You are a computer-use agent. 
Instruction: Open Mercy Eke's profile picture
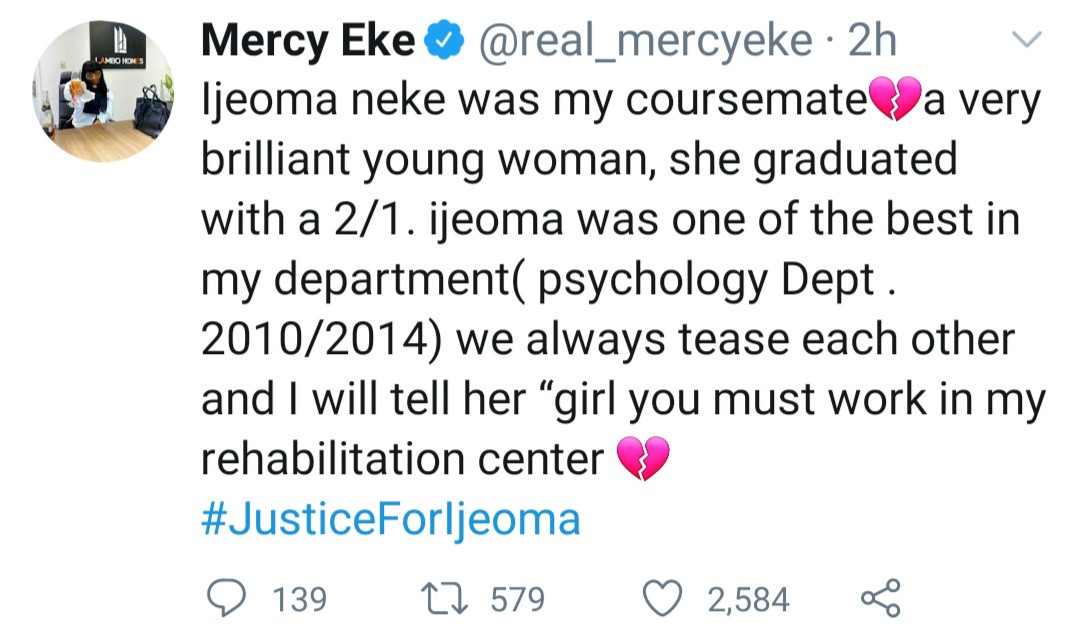103,92
